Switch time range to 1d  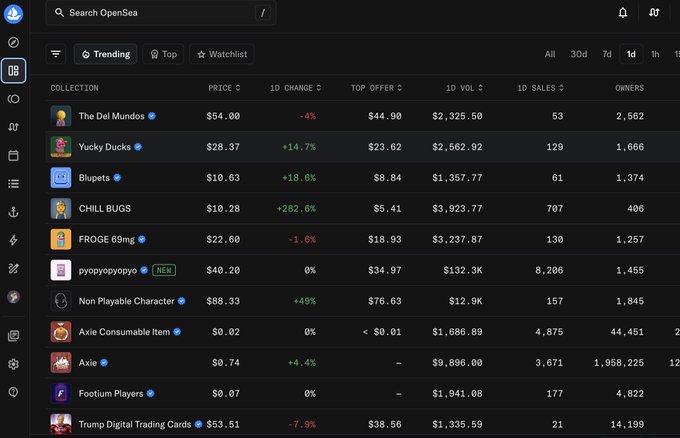click(631, 54)
